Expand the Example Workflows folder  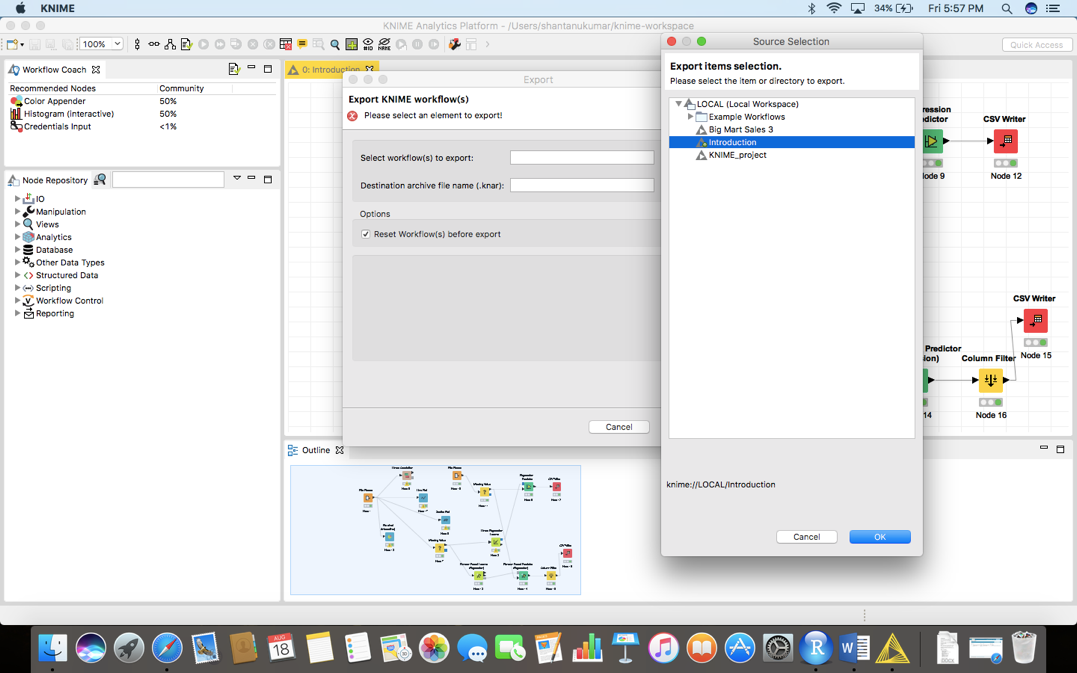pos(690,117)
